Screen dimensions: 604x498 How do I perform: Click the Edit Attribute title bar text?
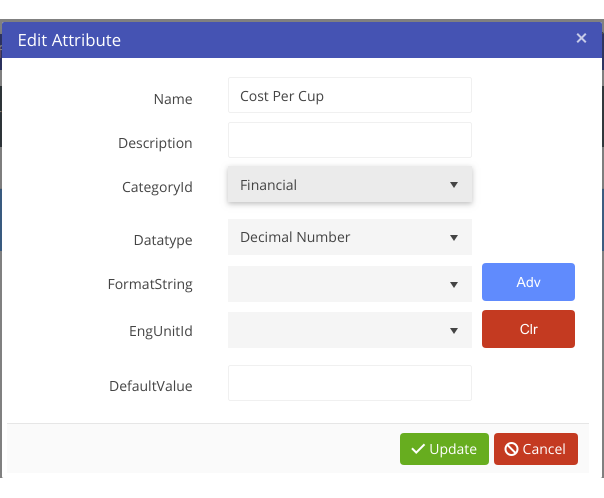69,41
